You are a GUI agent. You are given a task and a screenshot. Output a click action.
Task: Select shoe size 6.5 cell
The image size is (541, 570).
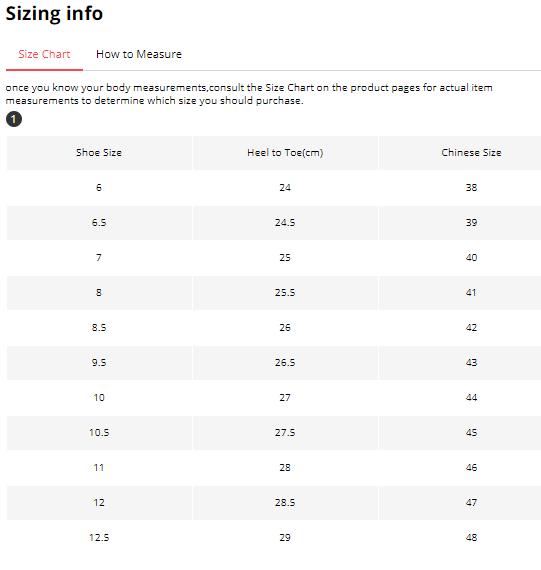click(x=99, y=222)
